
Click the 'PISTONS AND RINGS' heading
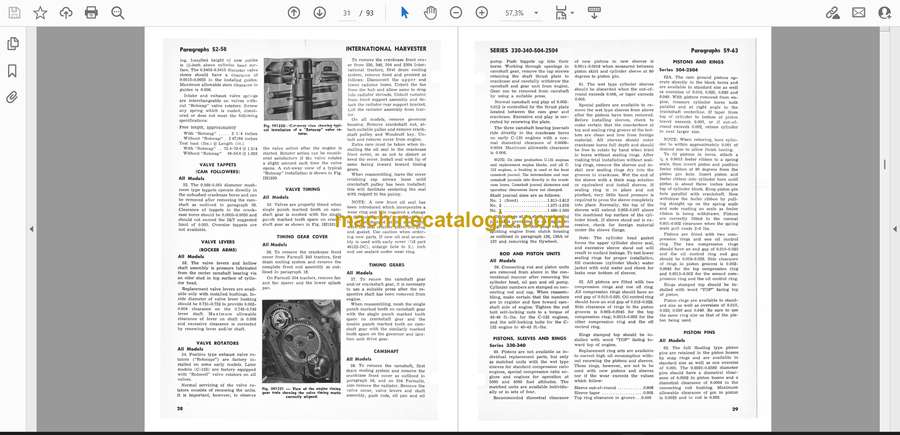[x=699, y=61]
